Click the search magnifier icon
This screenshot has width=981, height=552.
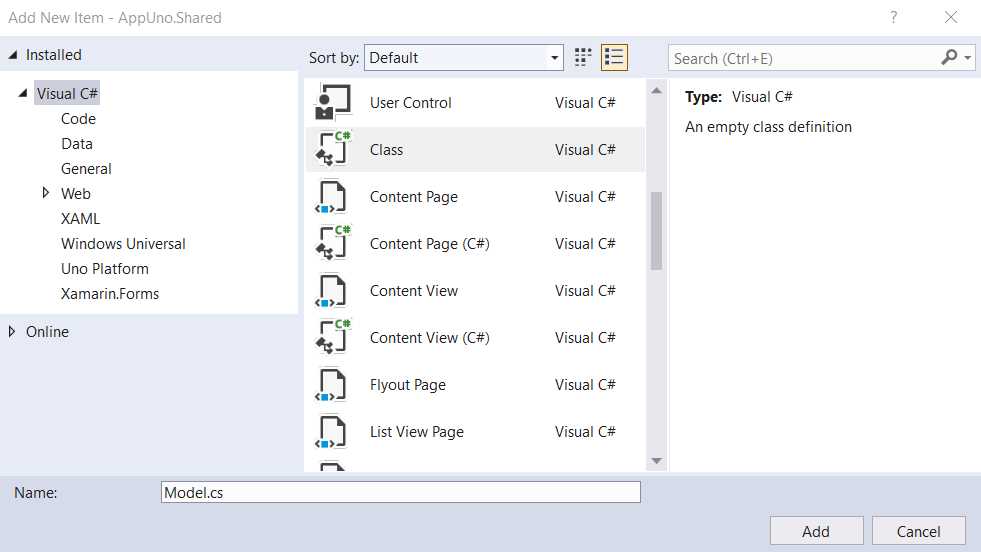click(x=949, y=58)
